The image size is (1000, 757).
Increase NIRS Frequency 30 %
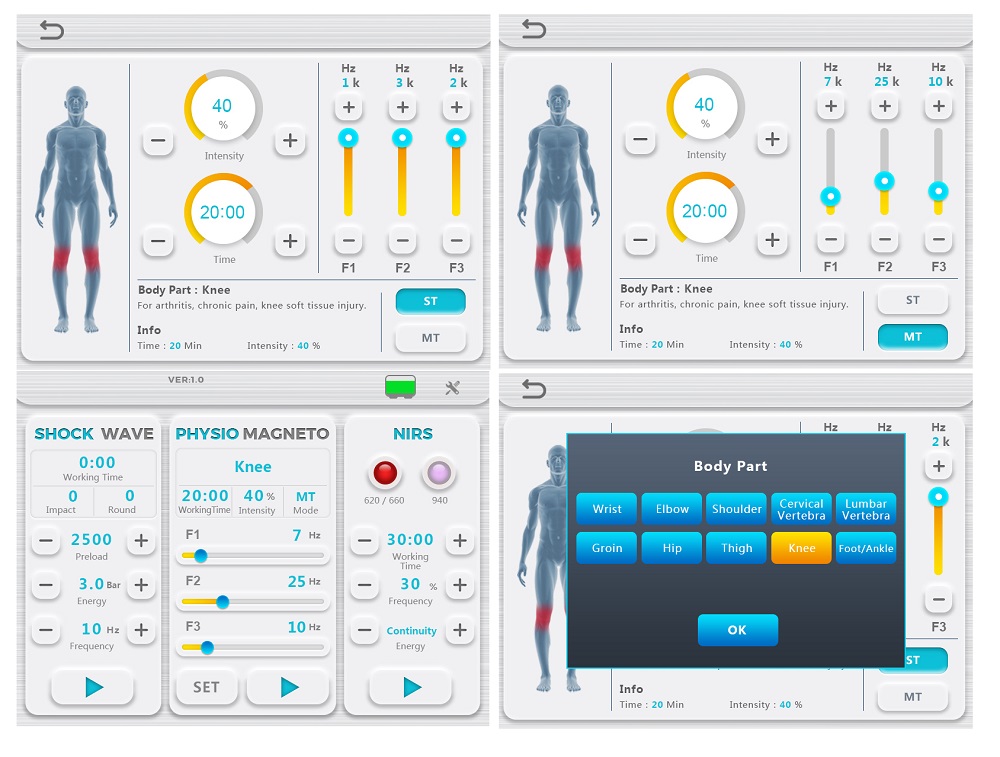click(459, 585)
